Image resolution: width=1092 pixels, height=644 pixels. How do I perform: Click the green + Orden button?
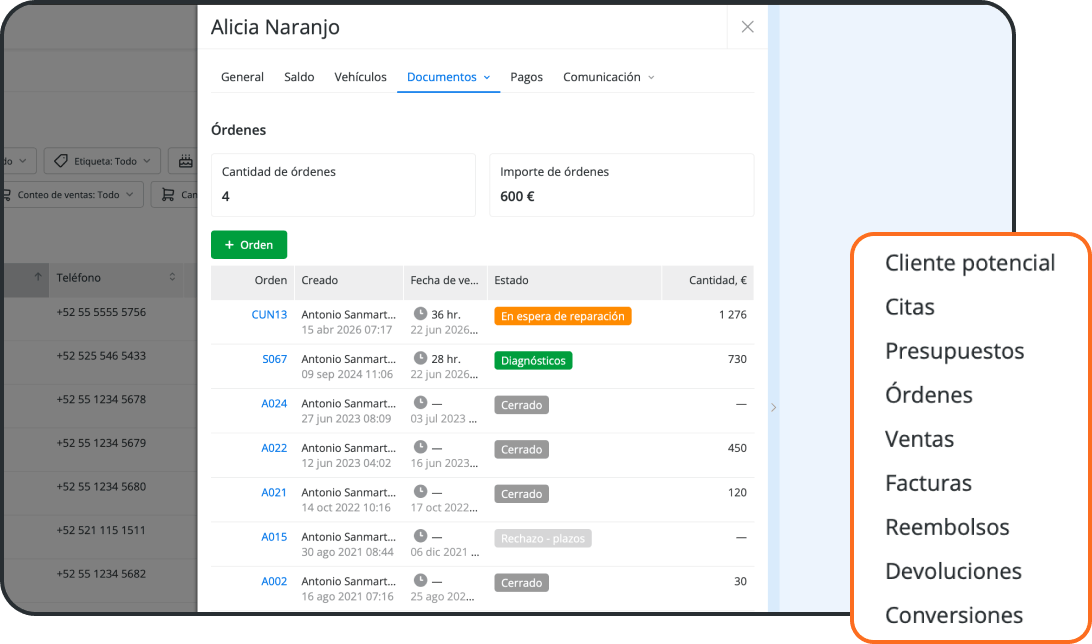click(249, 245)
